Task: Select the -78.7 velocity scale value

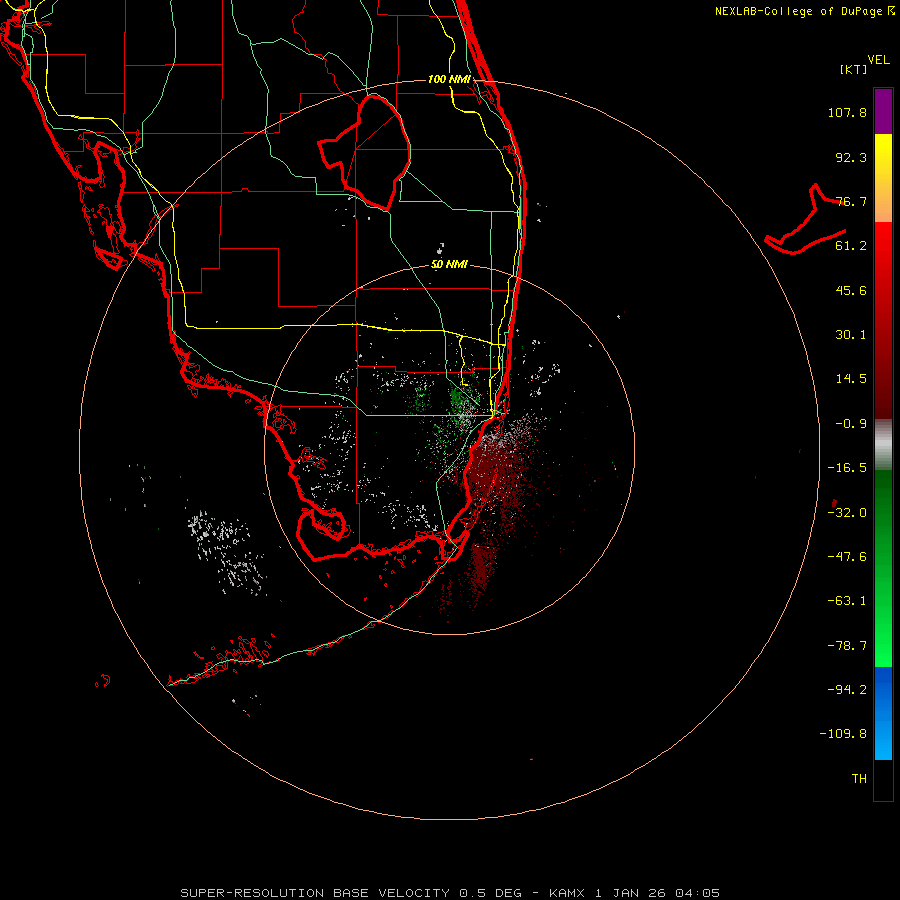Action: pyautogui.click(x=847, y=646)
